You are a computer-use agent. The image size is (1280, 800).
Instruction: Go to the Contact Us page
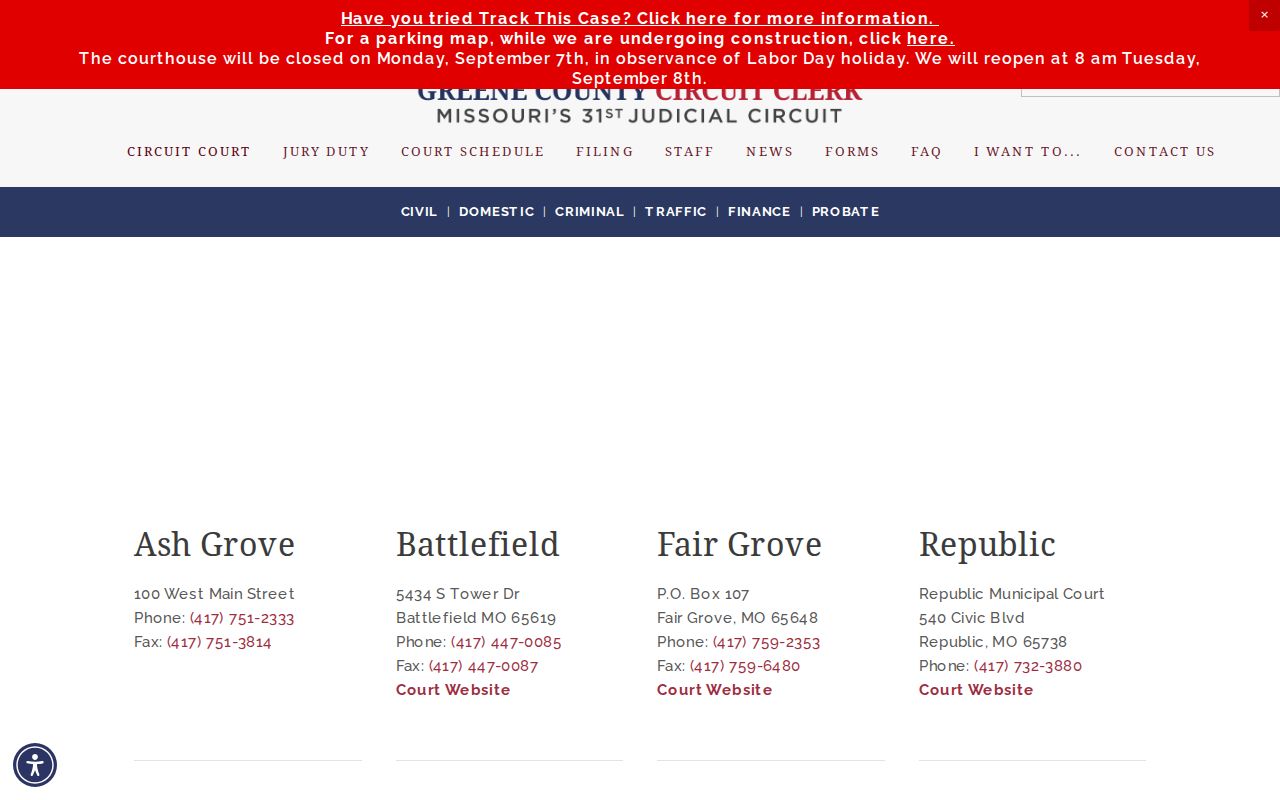[x=1165, y=152]
